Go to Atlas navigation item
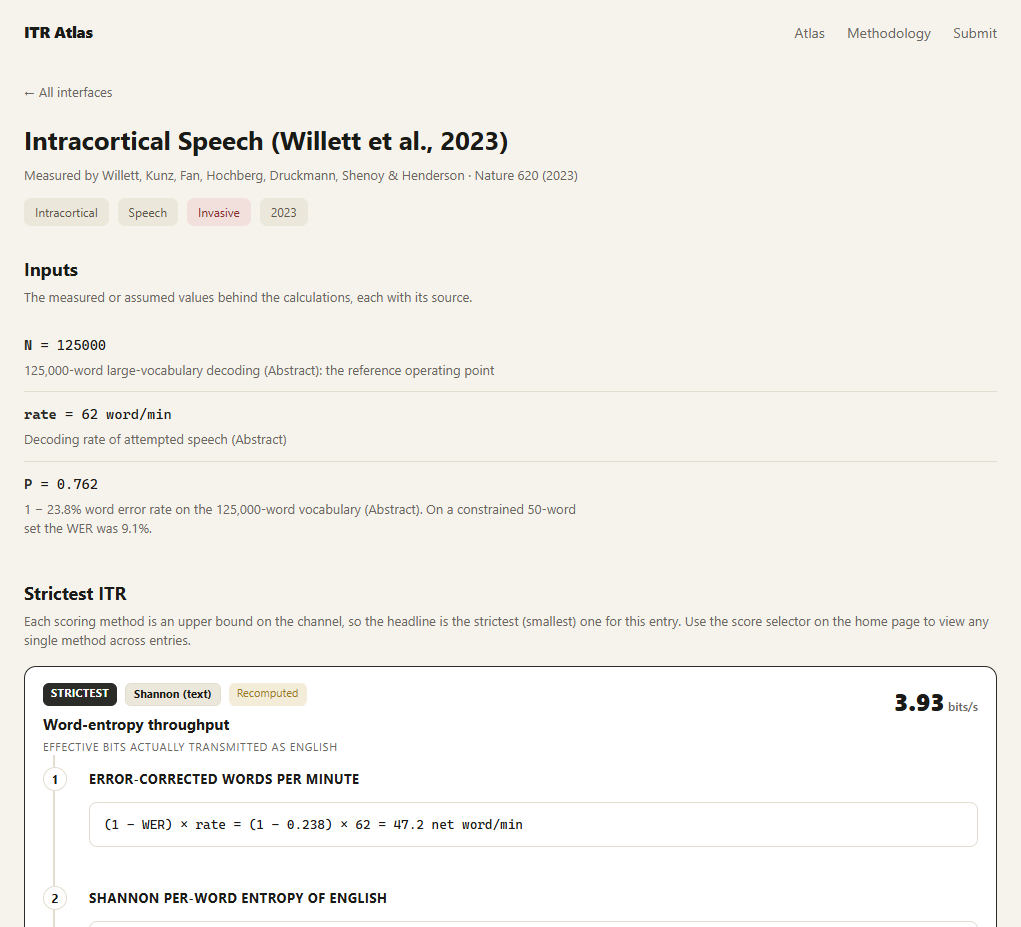 click(809, 33)
